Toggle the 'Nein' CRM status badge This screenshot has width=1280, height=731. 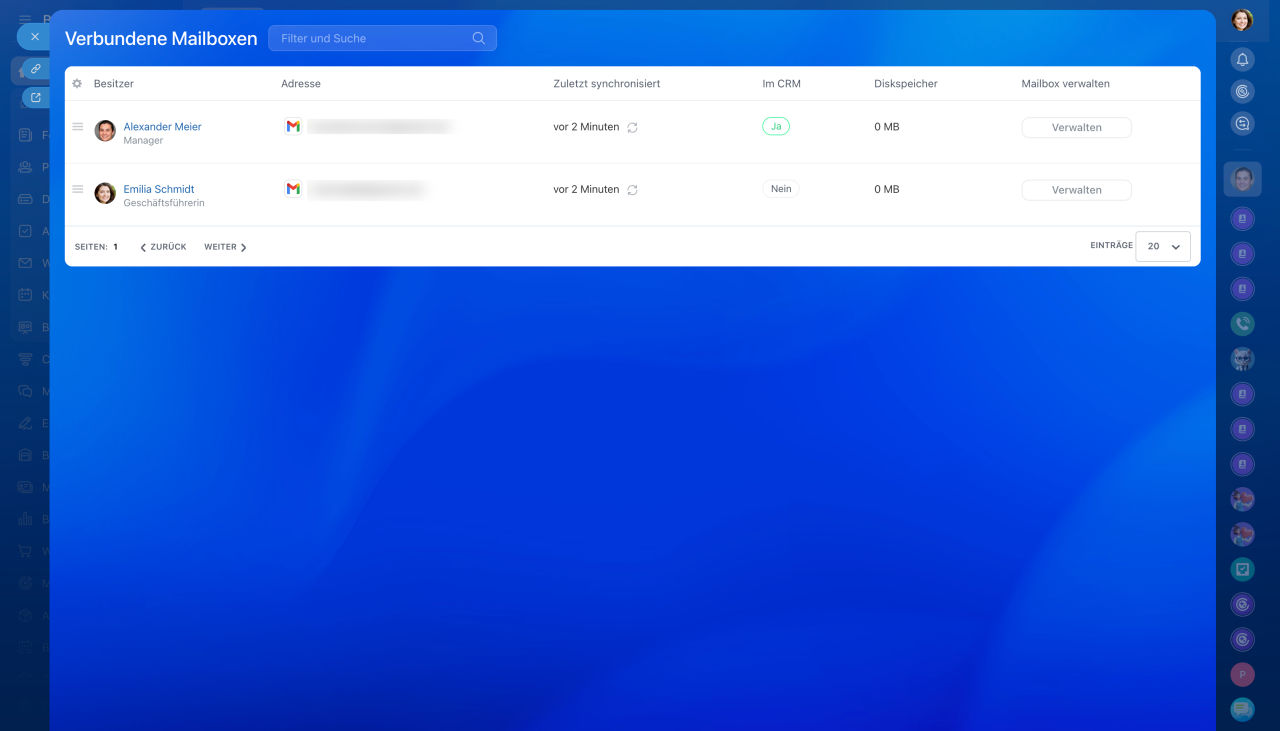point(781,189)
